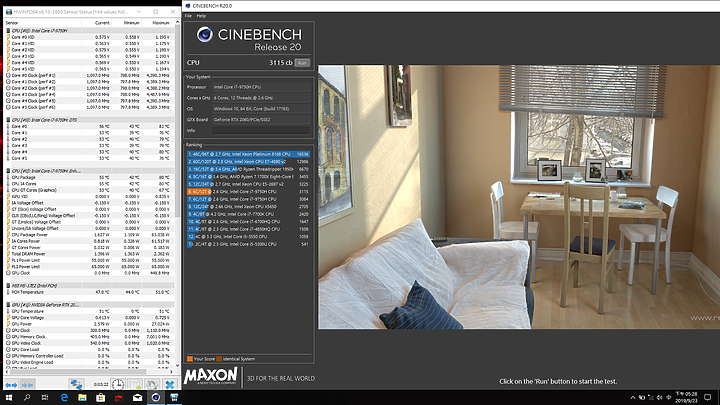Collapse the PCH temperature sensor group

click(90, 286)
